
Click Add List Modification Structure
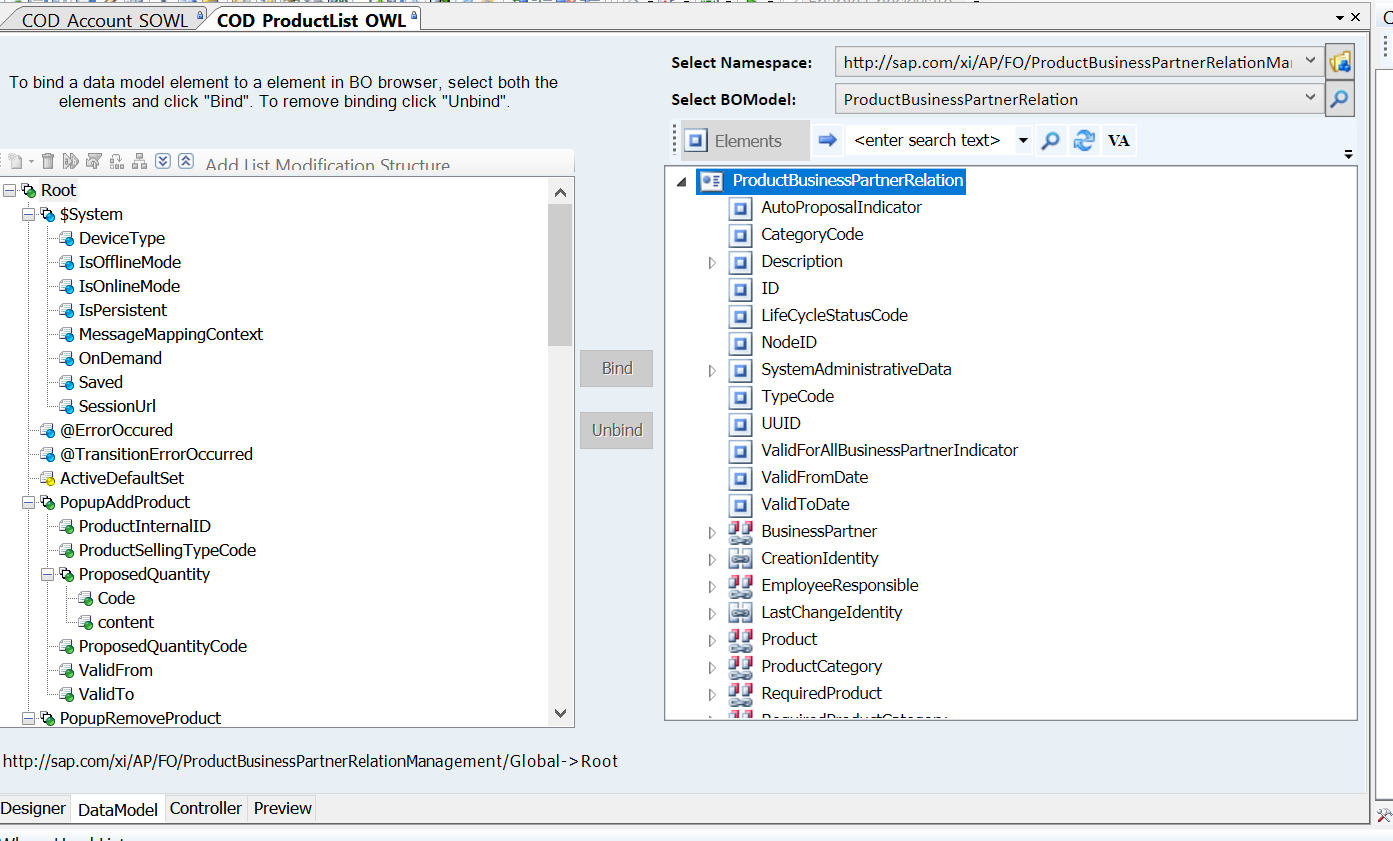[327, 165]
